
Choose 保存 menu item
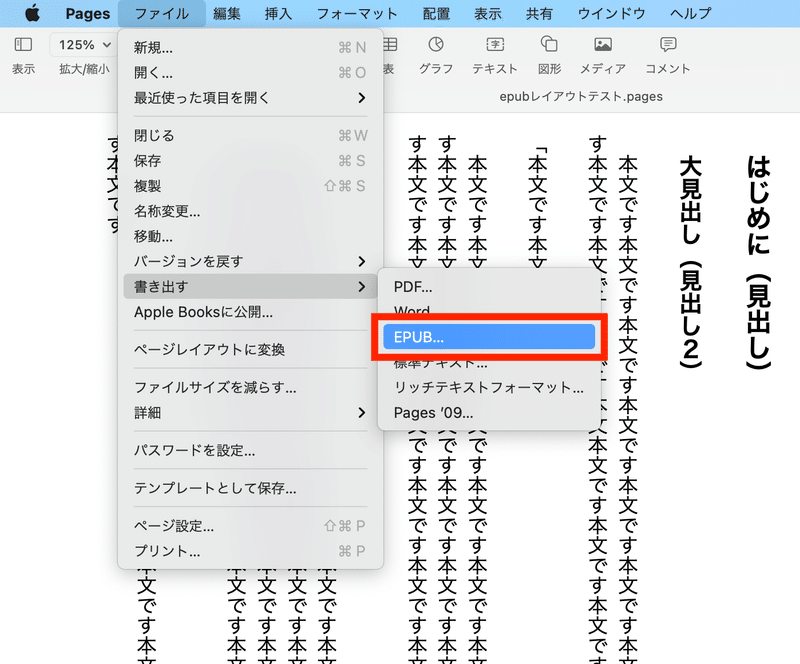pos(251,161)
